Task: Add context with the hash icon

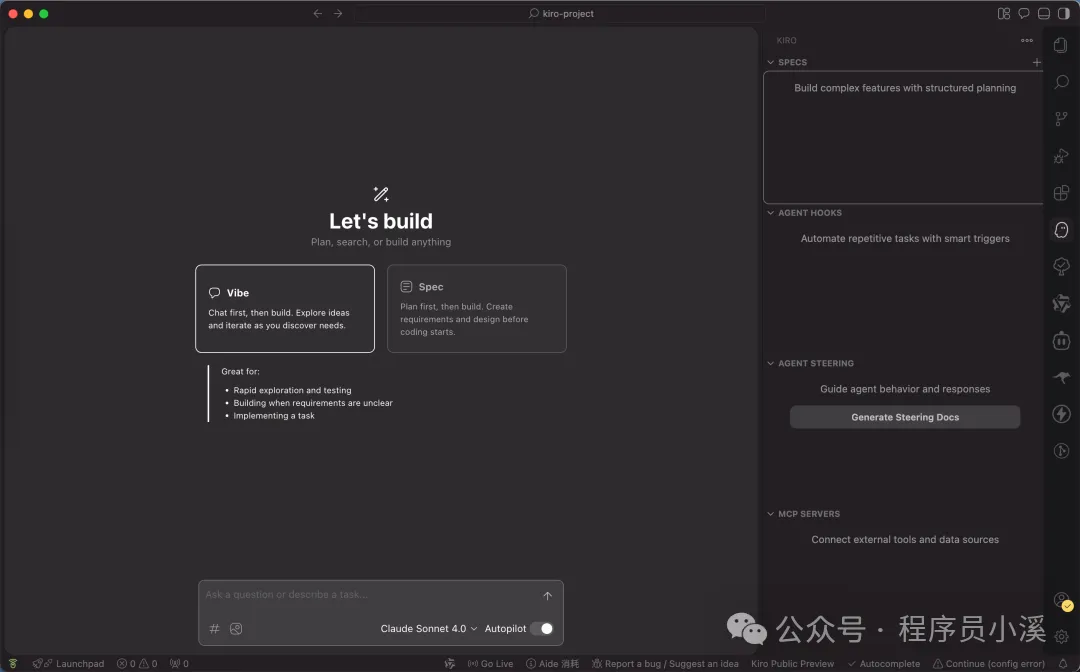Action: 214,629
